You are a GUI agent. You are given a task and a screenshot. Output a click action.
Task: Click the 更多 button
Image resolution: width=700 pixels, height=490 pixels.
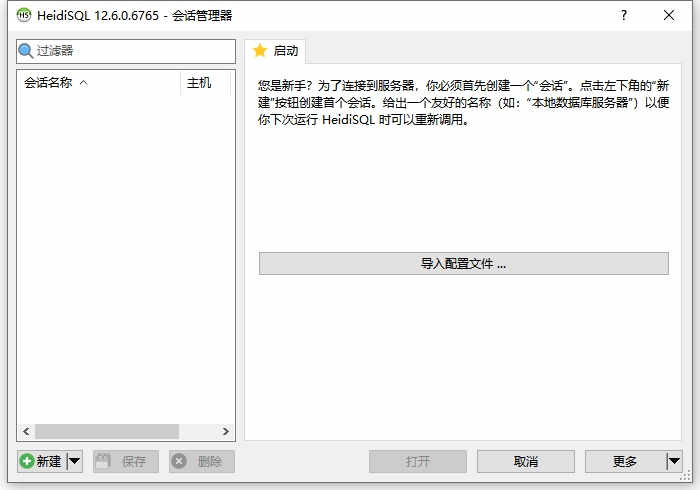click(x=625, y=461)
